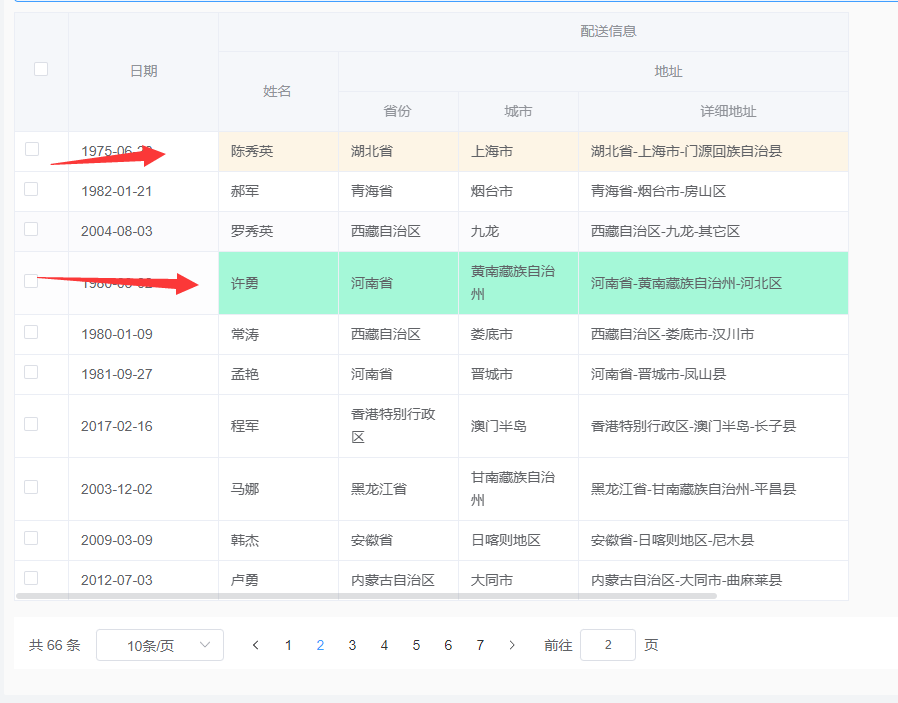The width and height of the screenshot is (898, 703).
Task: Check the checkbox on the 程军 row
Action: (x=29, y=425)
